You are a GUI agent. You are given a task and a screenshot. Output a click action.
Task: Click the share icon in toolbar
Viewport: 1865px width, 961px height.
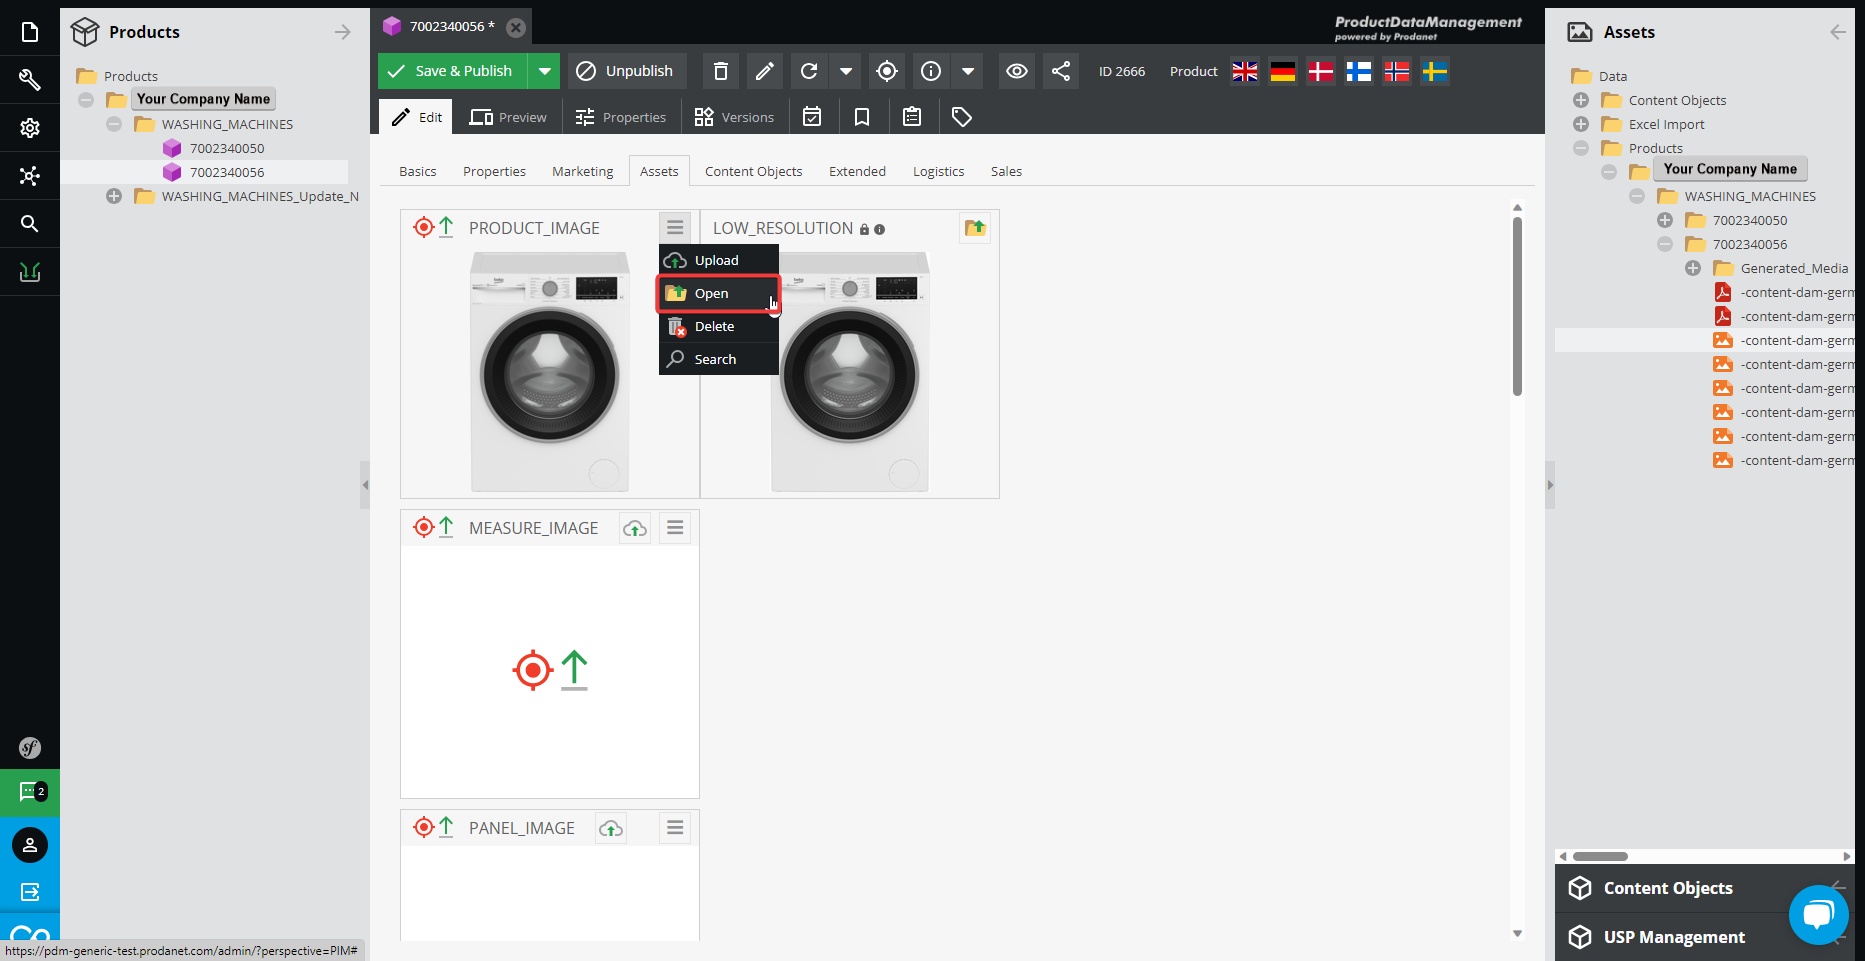(x=1061, y=71)
